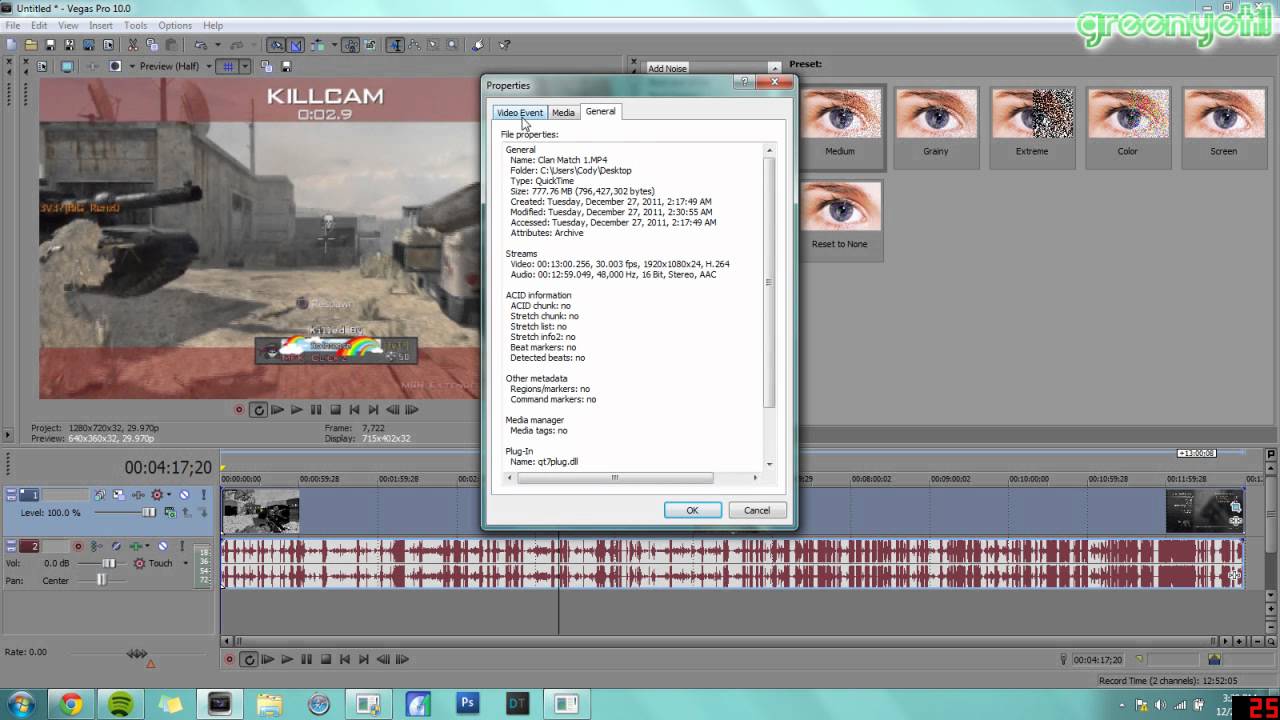
Task: Toggle Automatic Crossfades in the toolbar
Action: pos(295,45)
